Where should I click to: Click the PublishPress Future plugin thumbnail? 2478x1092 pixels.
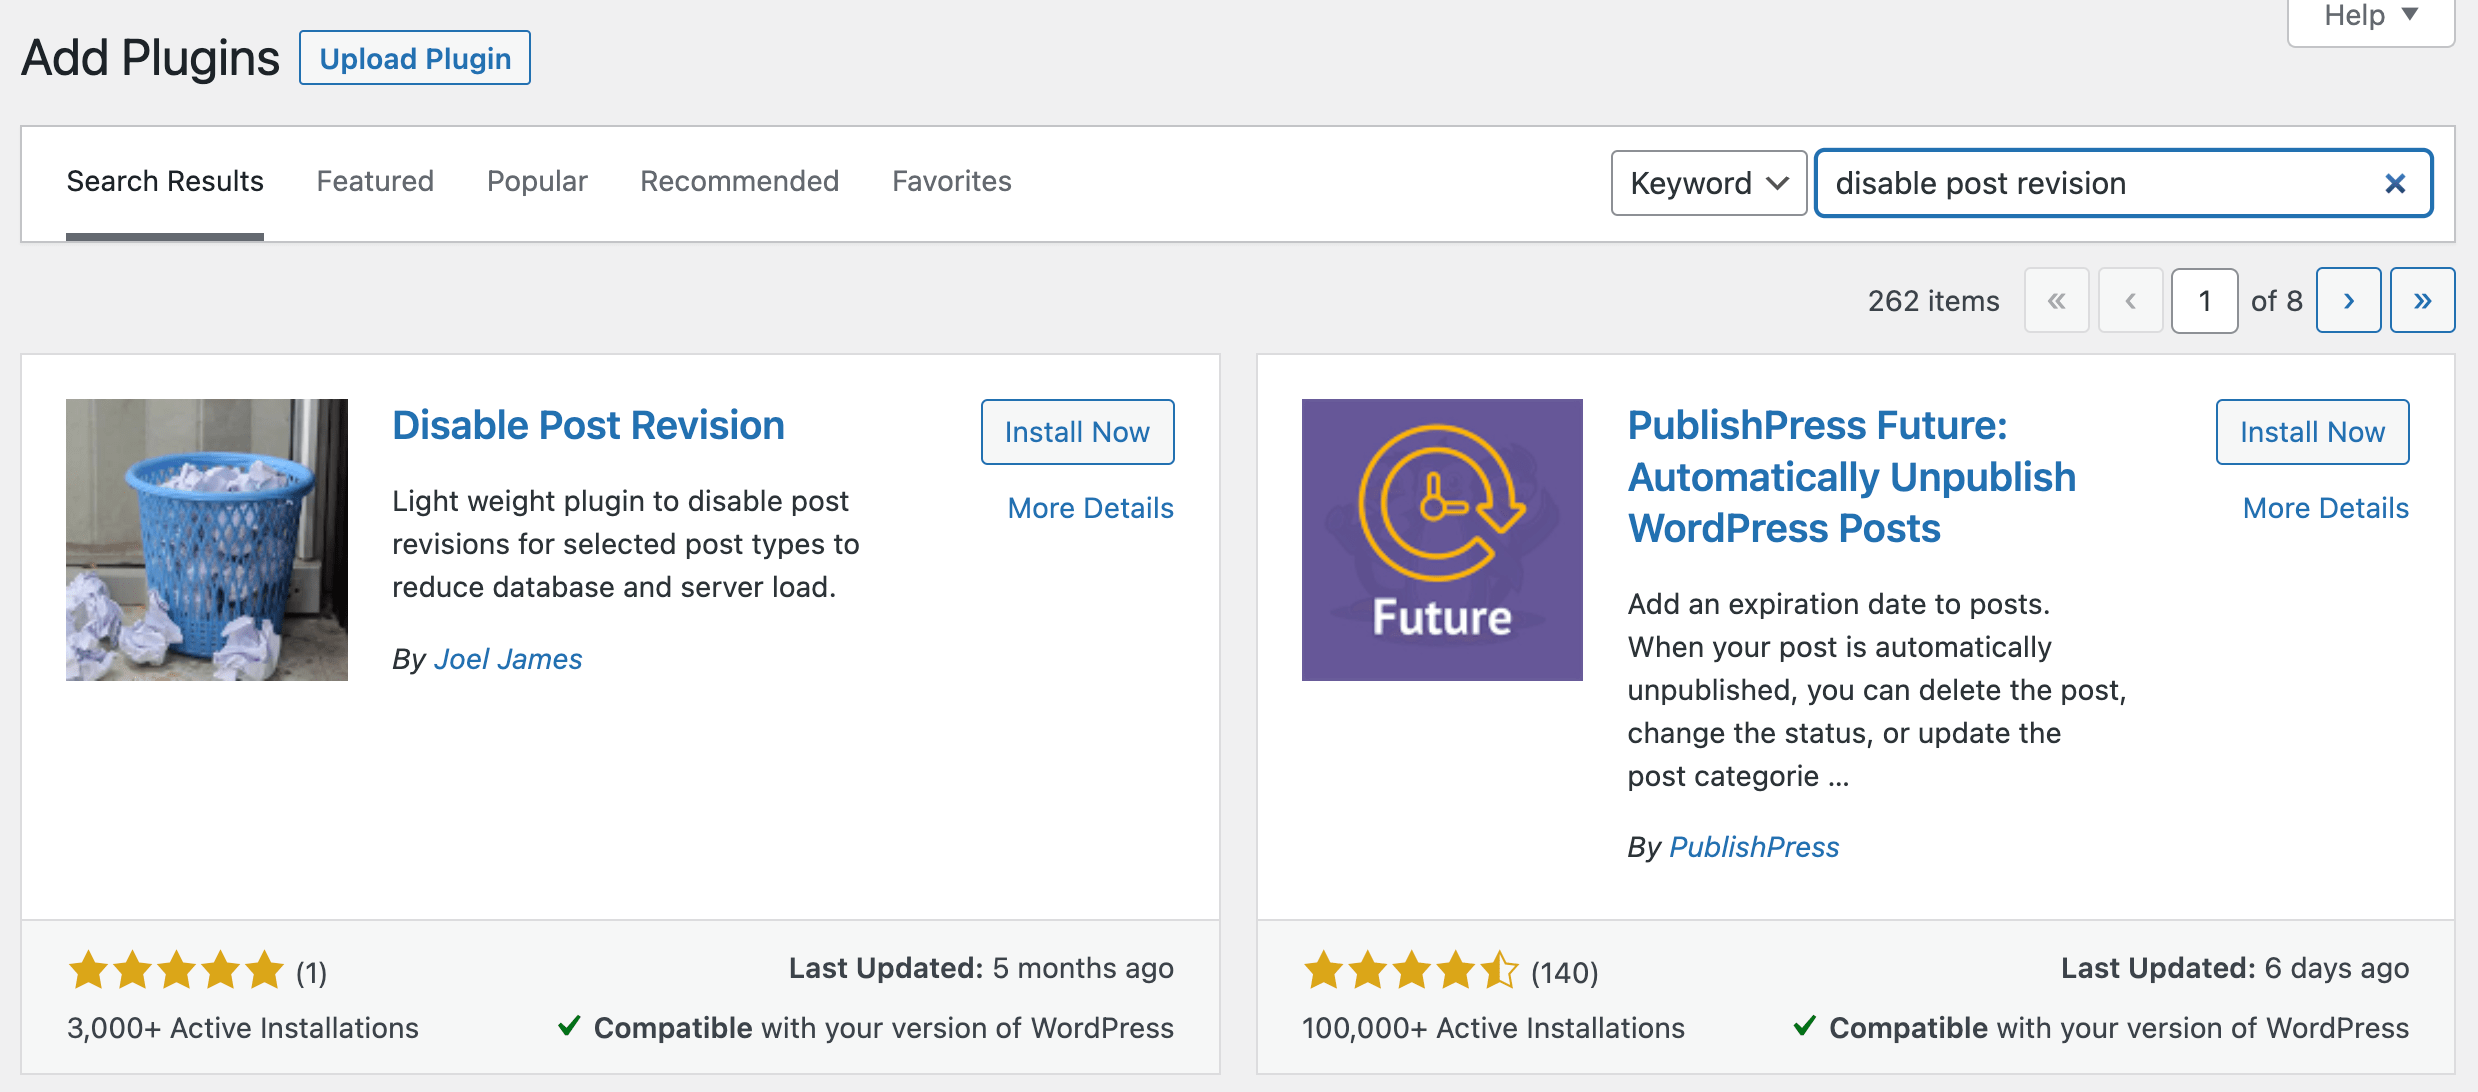point(1441,540)
